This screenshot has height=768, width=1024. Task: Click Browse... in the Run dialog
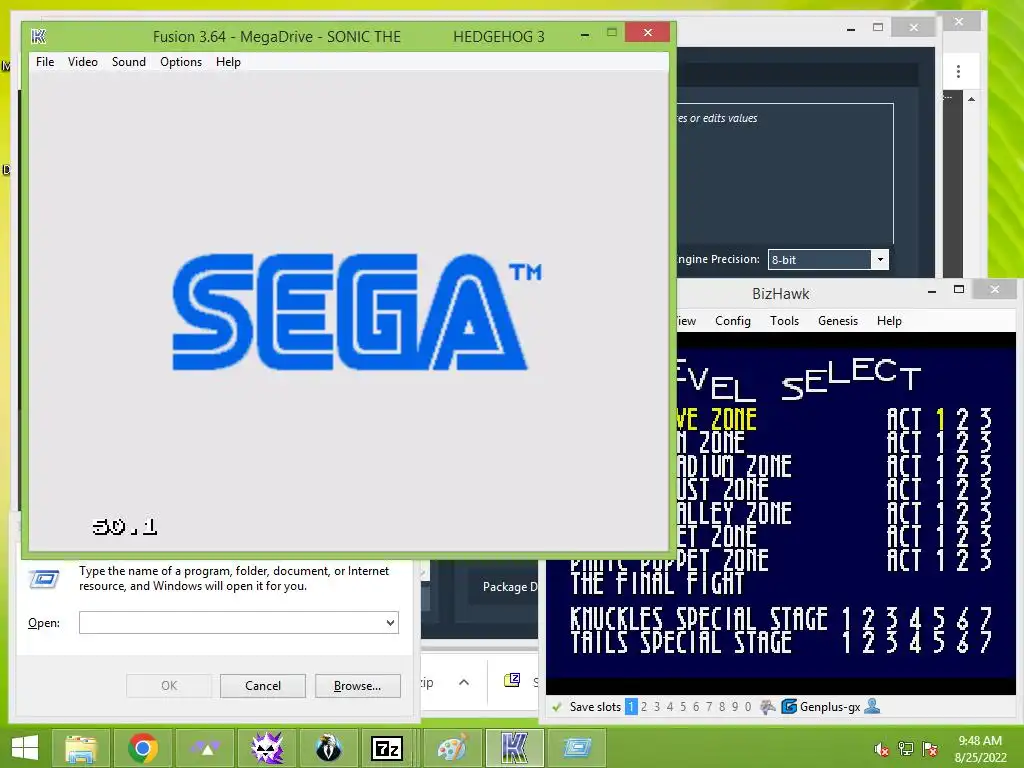[x=357, y=686]
